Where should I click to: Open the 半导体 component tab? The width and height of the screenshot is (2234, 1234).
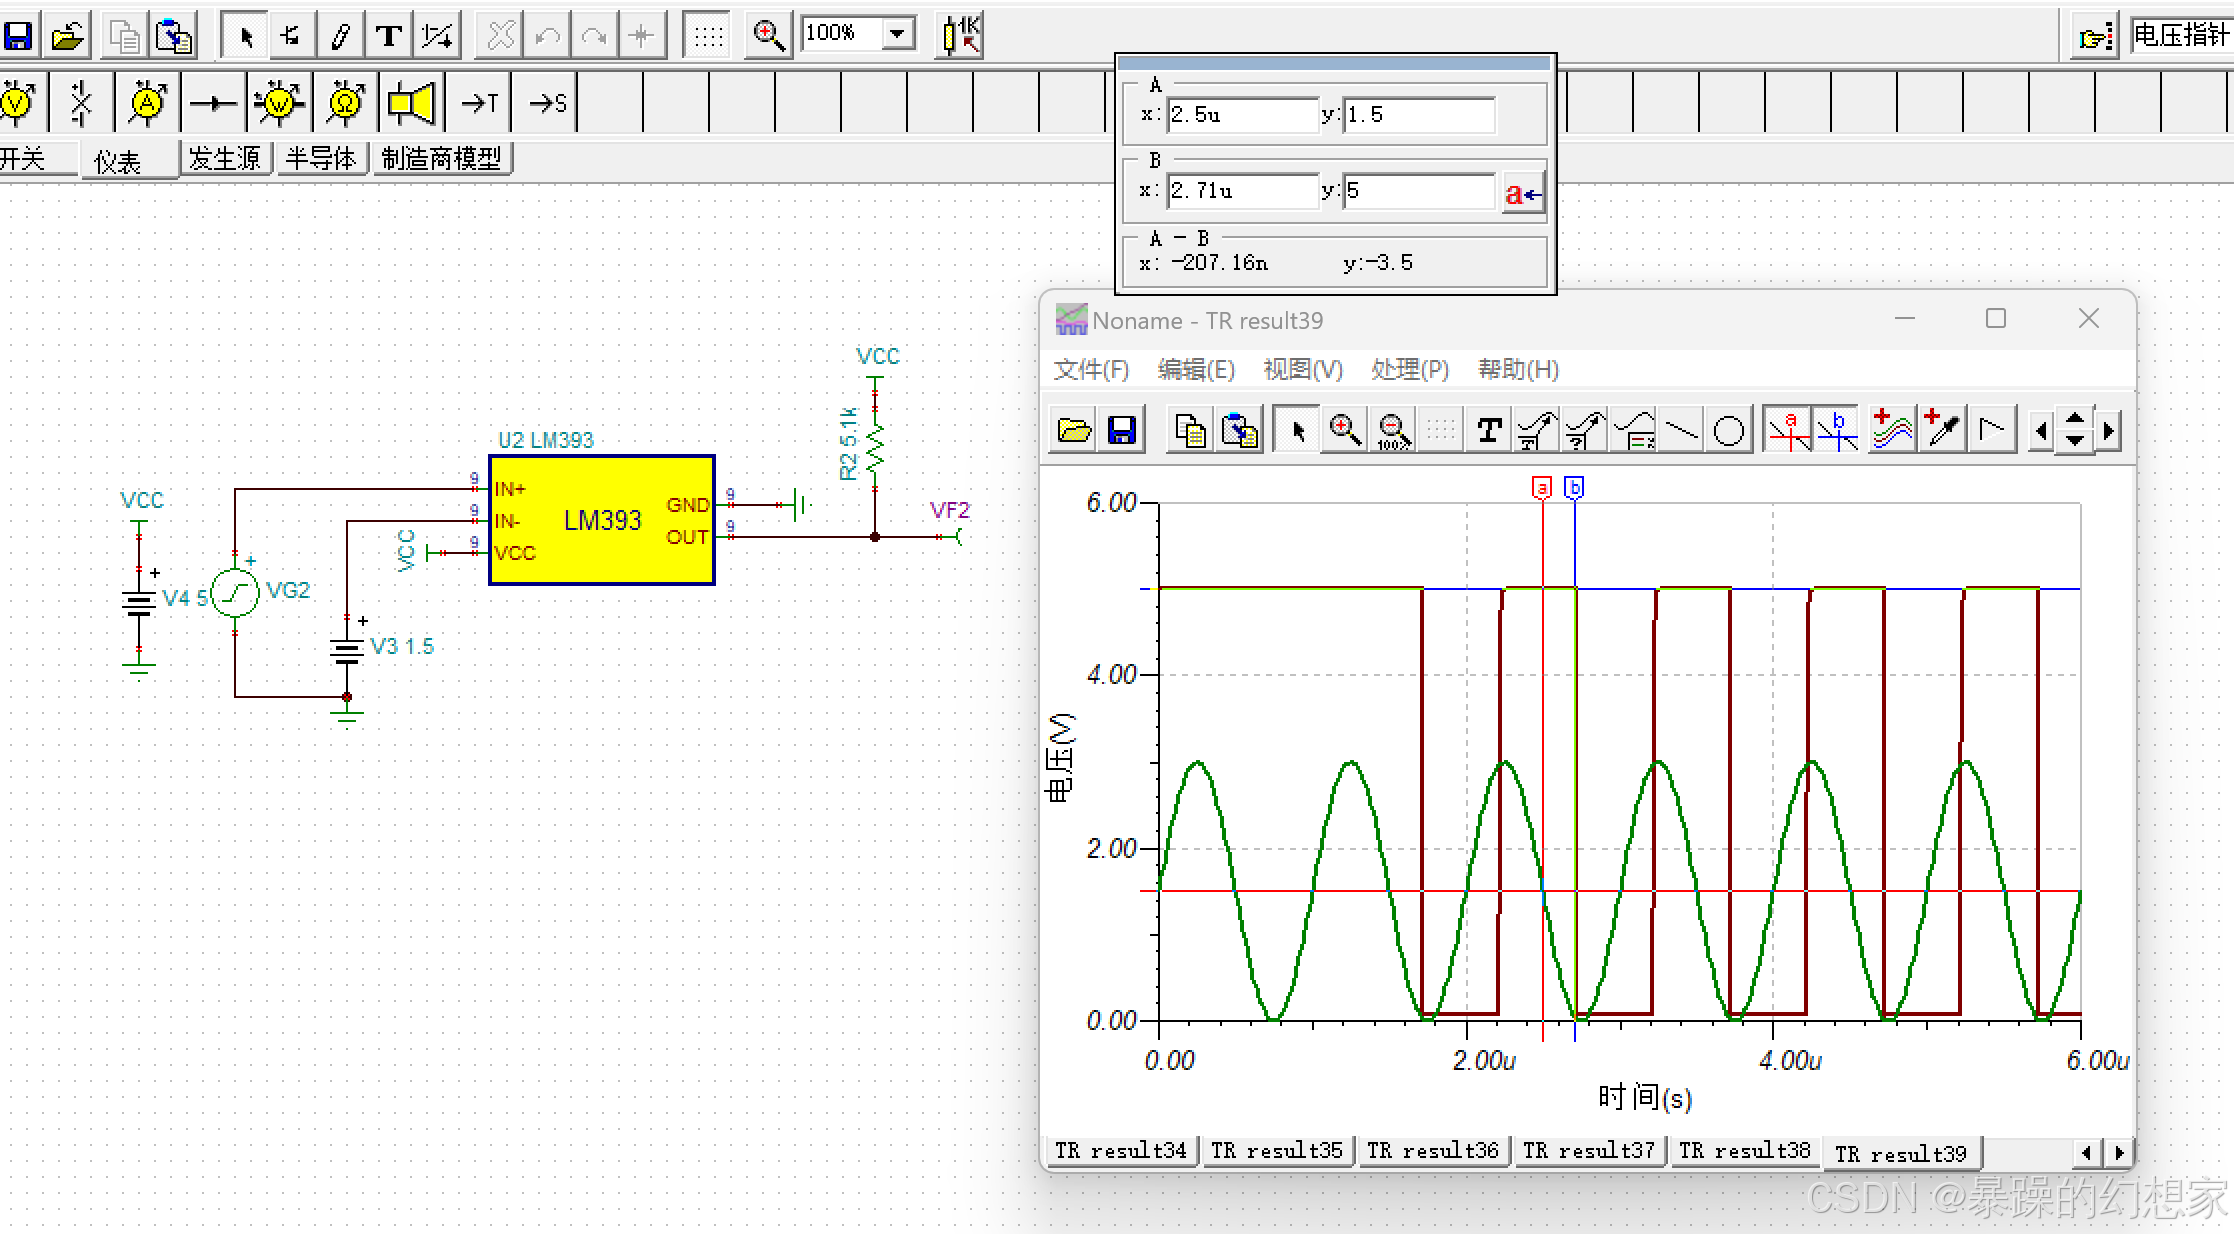[320, 159]
